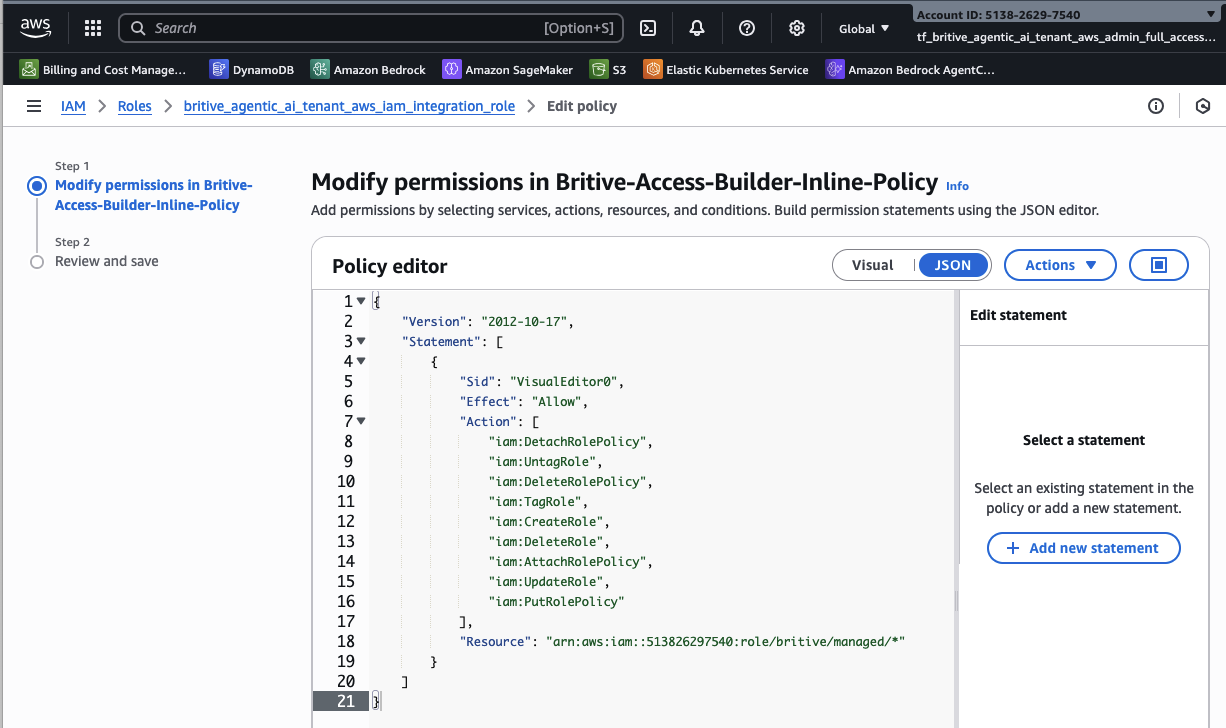Click the AWS search input field
Viewport: 1226px width, 728px height.
[x=340, y=28]
